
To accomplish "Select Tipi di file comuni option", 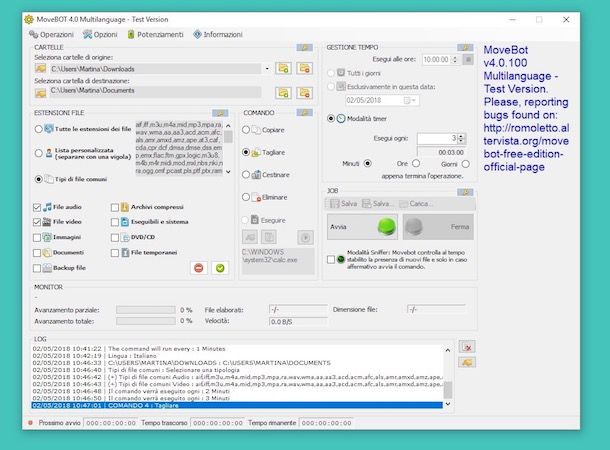I will click(x=38, y=179).
